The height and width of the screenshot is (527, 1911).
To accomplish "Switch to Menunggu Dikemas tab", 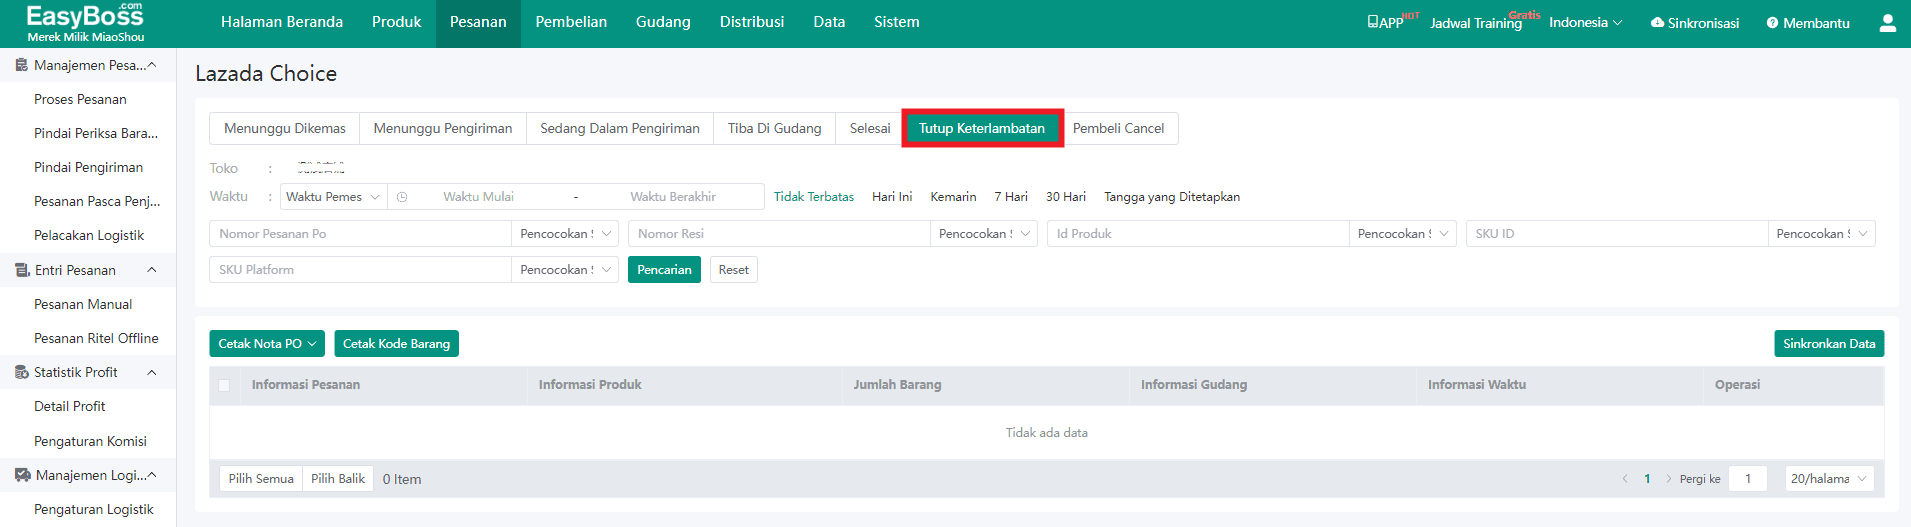I will (285, 129).
